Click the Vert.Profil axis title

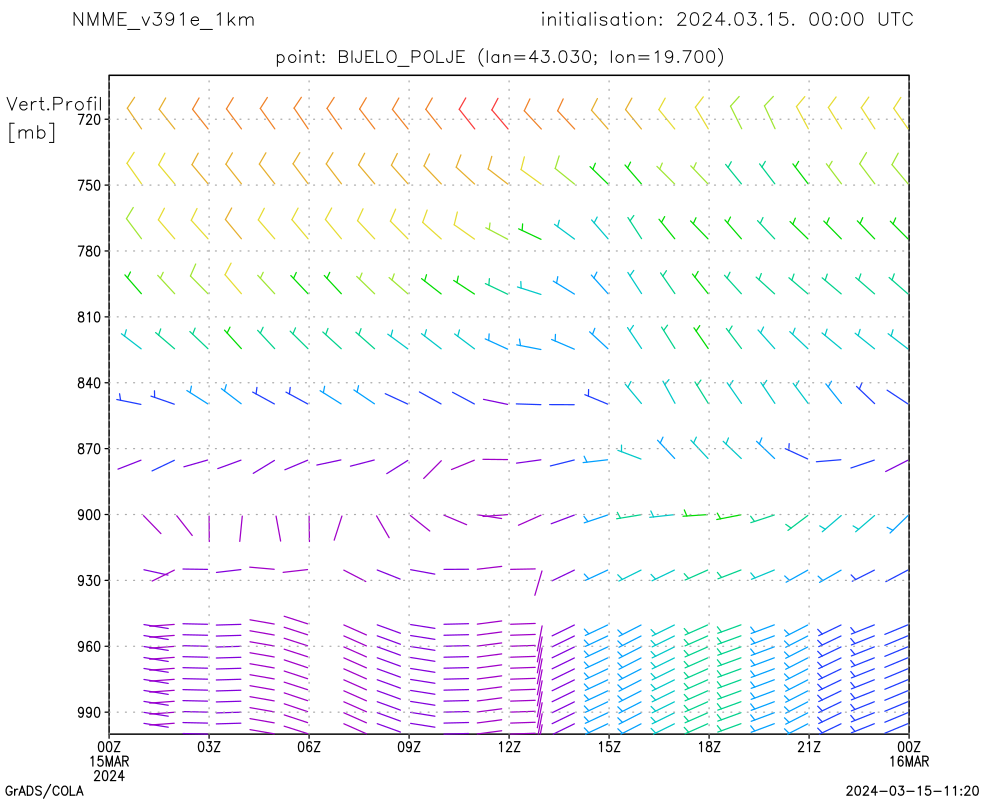[54, 104]
